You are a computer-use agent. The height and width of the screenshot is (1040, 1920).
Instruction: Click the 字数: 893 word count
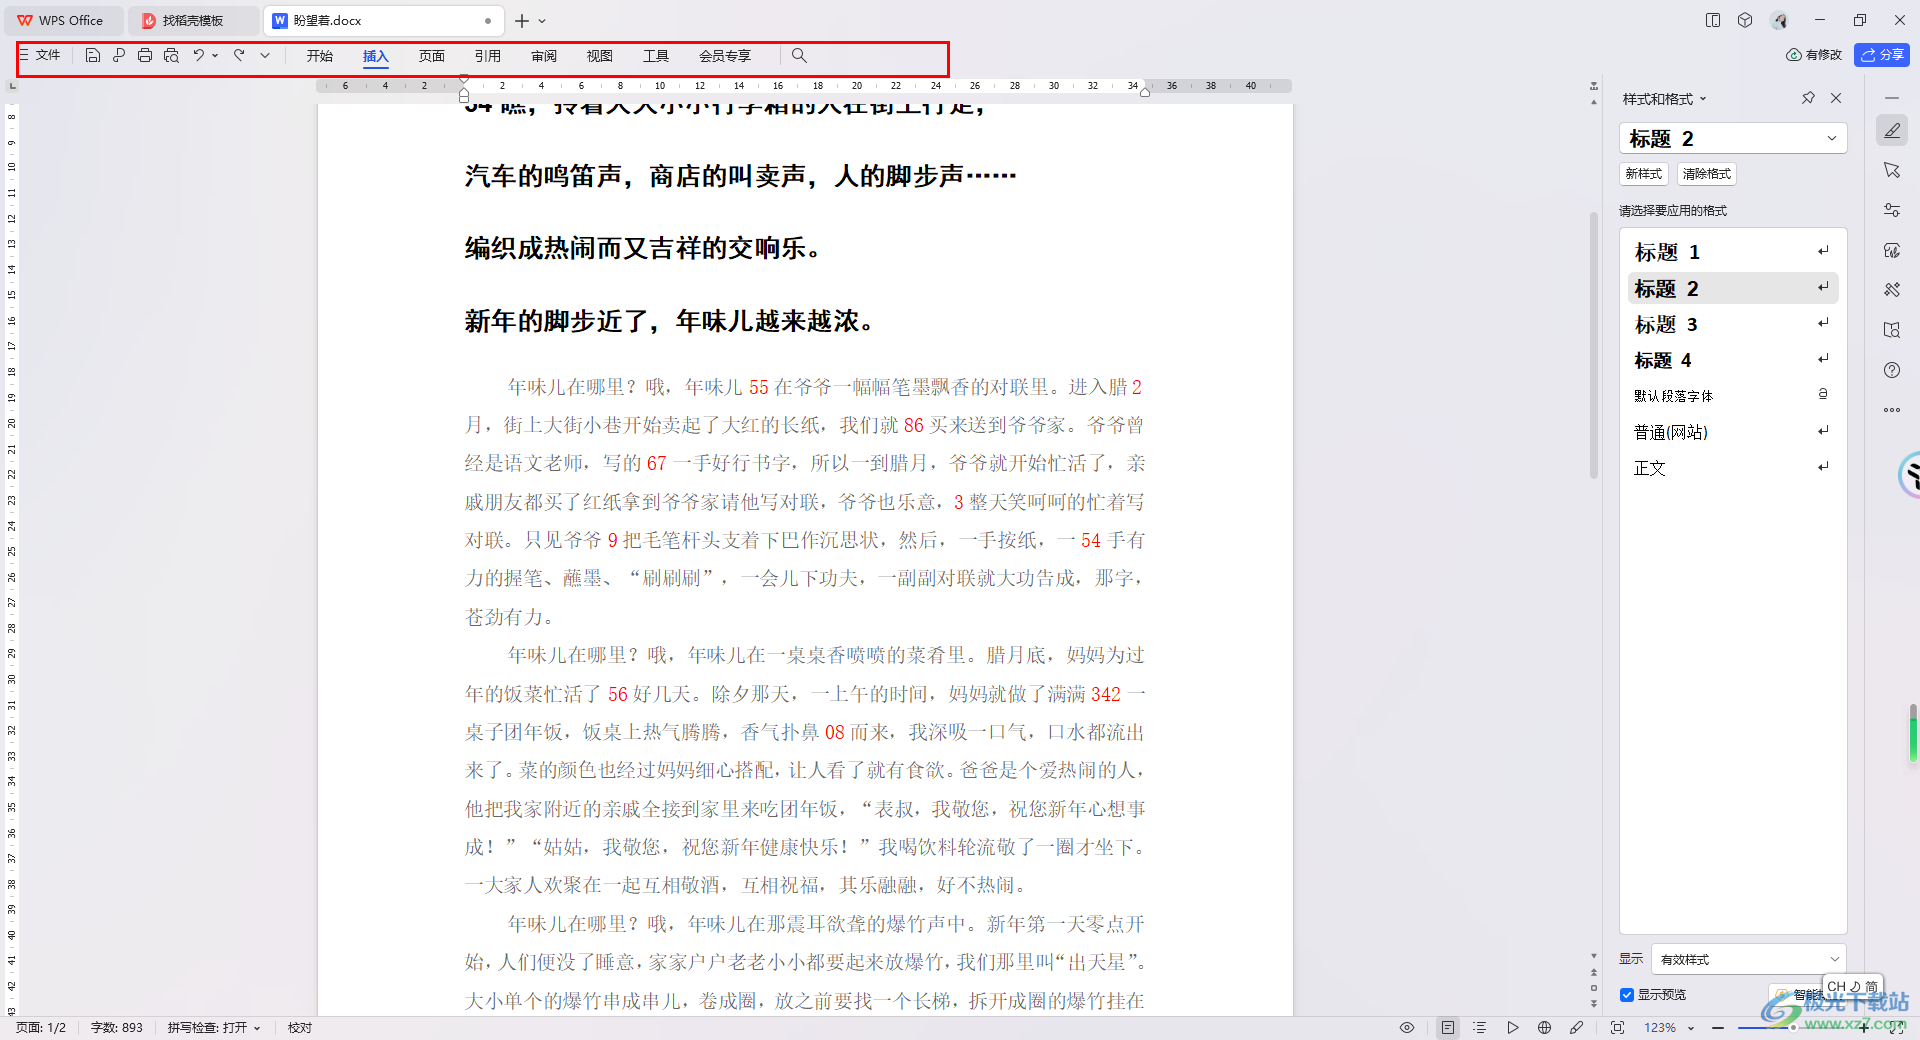click(x=117, y=1028)
